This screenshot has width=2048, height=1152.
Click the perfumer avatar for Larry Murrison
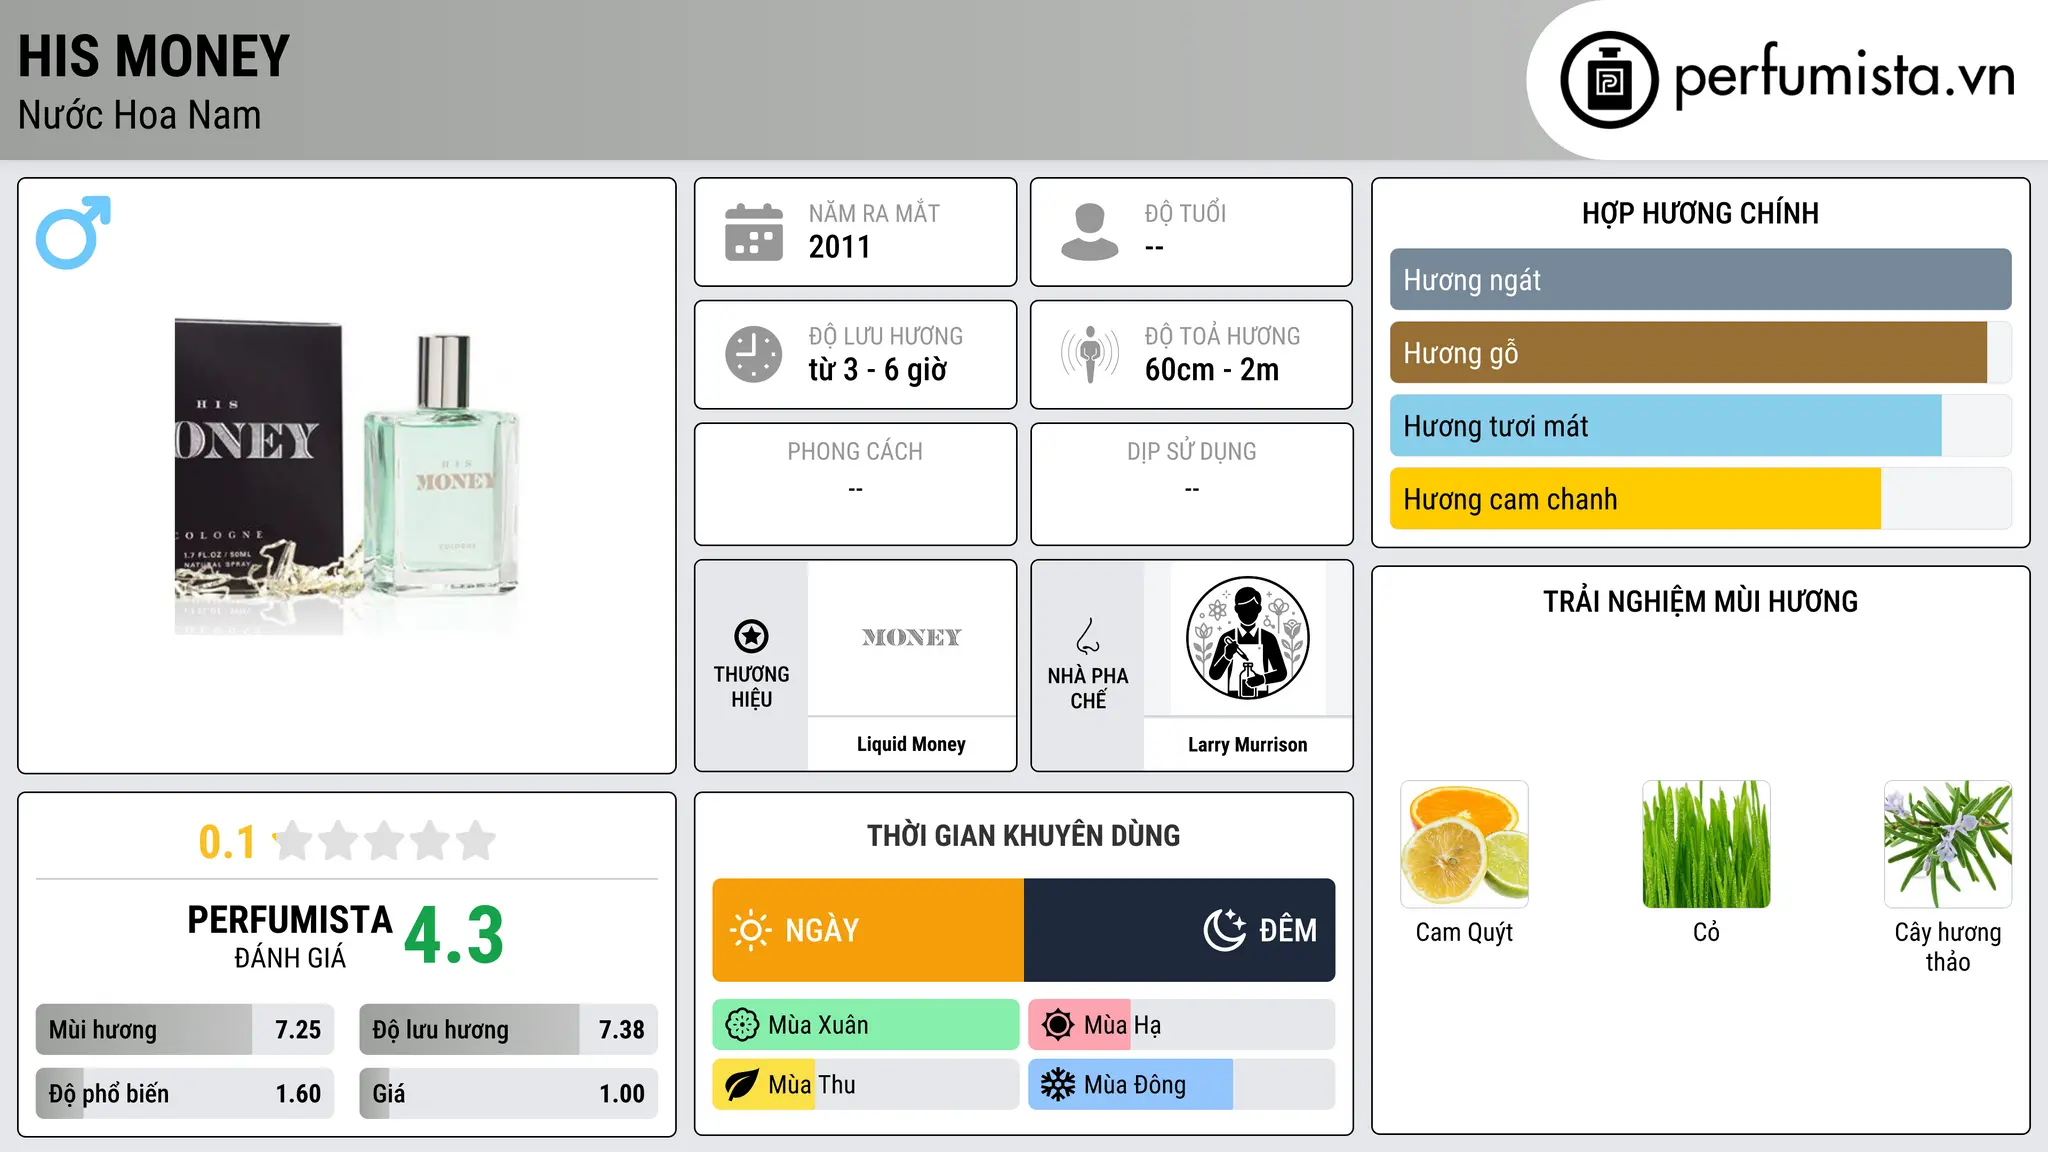(x=1247, y=638)
